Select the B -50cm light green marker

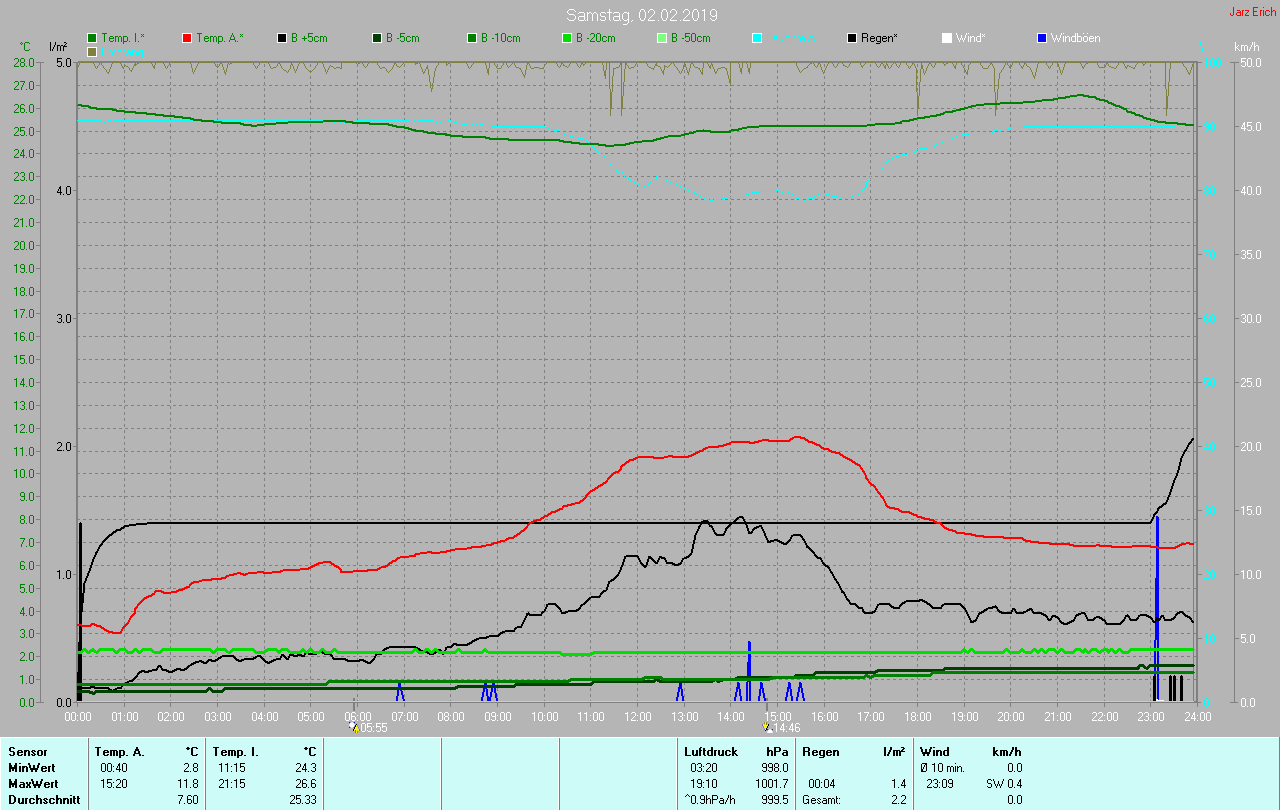[x=662, y=38]
